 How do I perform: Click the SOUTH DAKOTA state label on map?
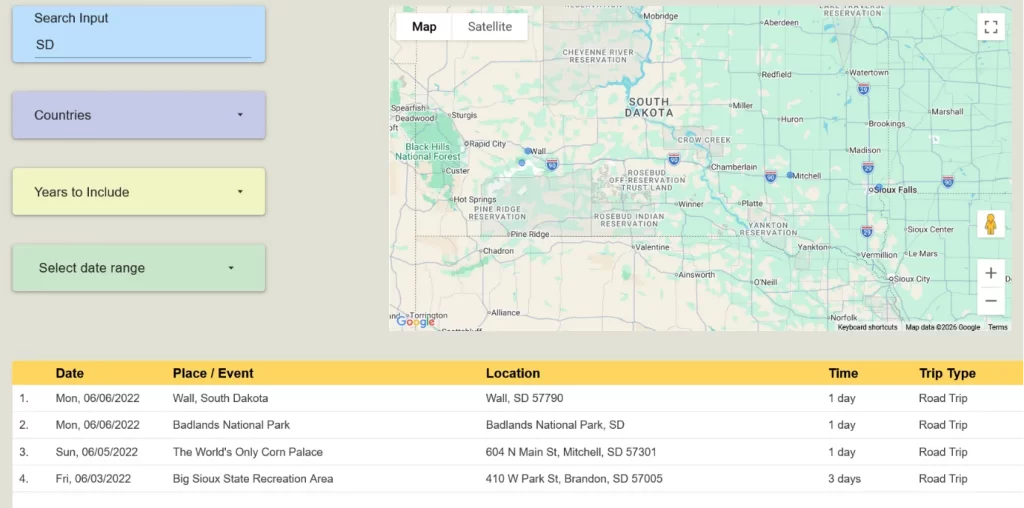pos(648,107)
